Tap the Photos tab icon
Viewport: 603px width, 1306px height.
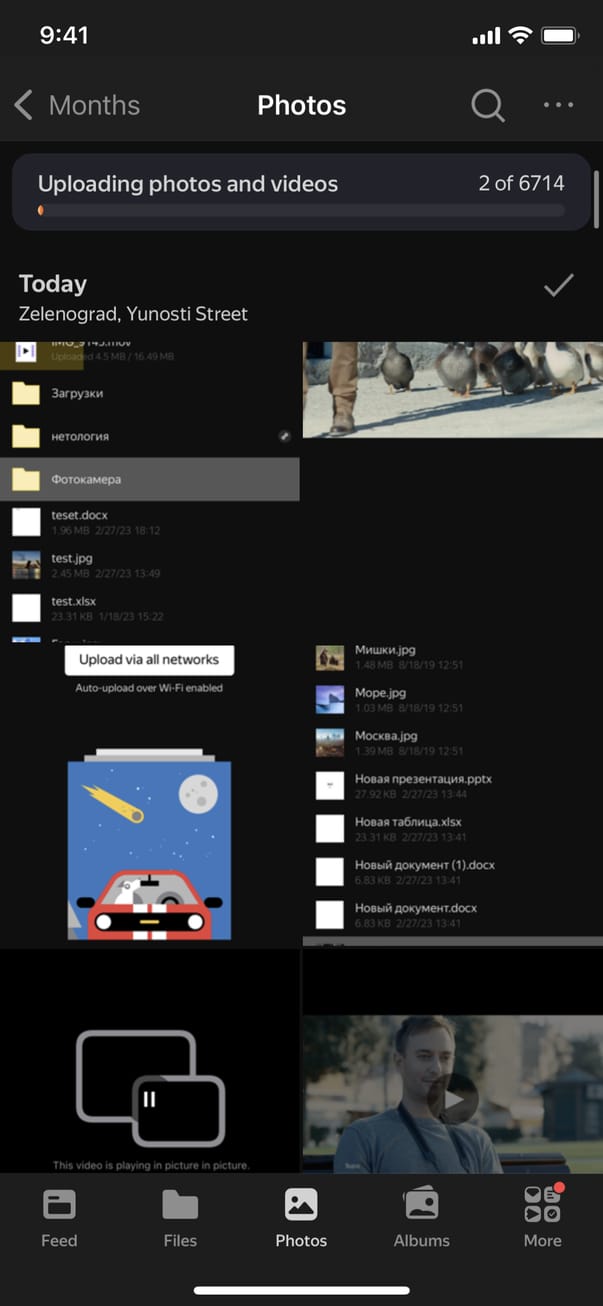click(301, 1205)
